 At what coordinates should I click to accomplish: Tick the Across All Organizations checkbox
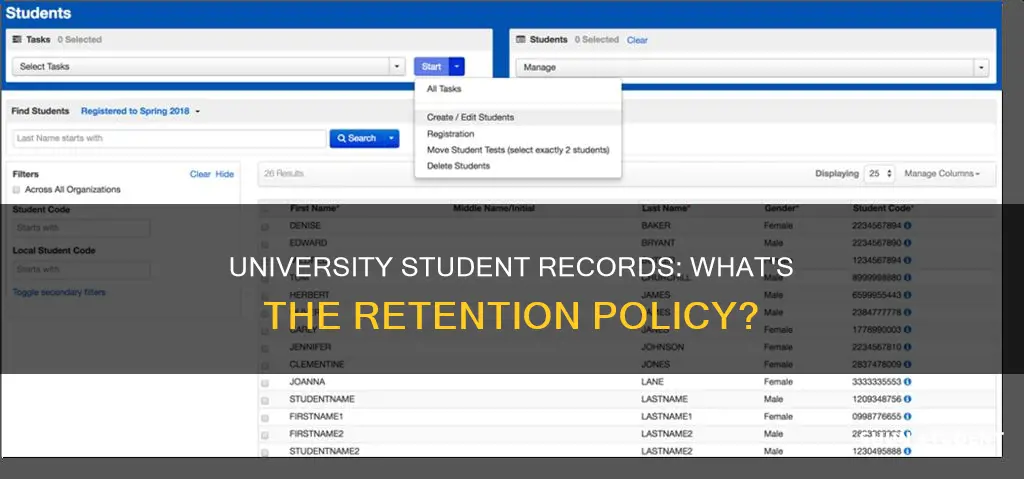(x=16, y=190)
